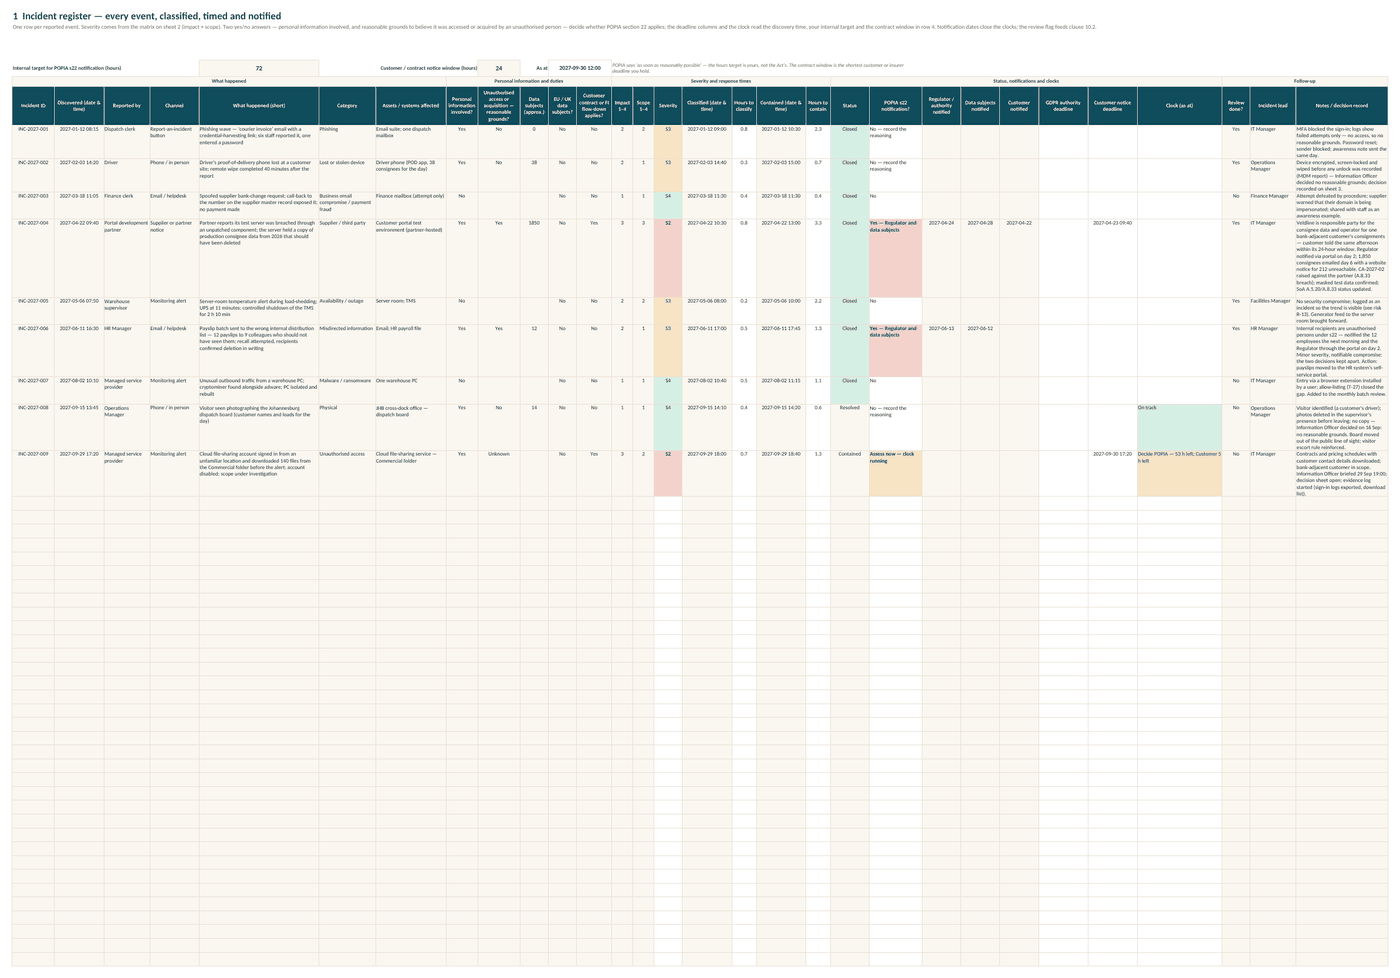Click the 'Clock (as at)' column header
Image resolution: width=1400 pixels, height=978 pixels.
(x=1179, y=105)
